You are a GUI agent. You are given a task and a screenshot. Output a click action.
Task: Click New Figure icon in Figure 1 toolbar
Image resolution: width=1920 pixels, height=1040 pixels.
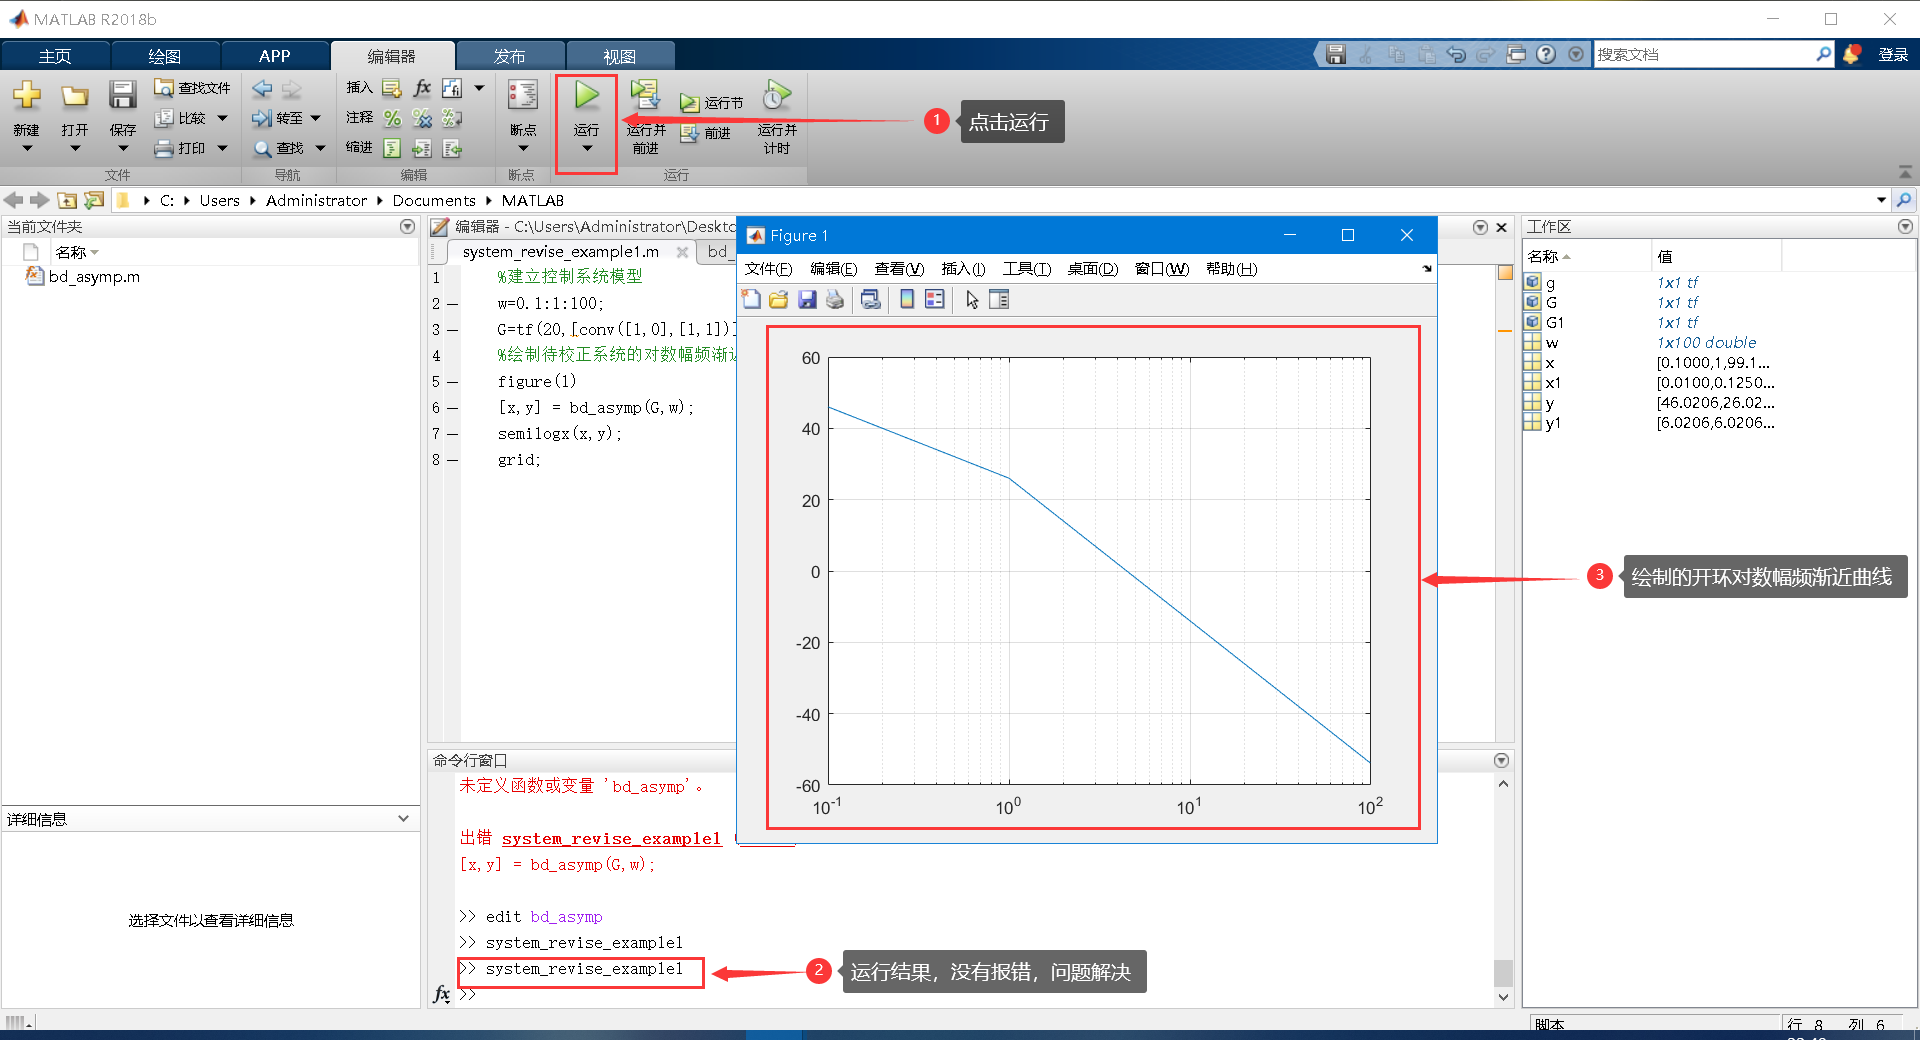751,299
